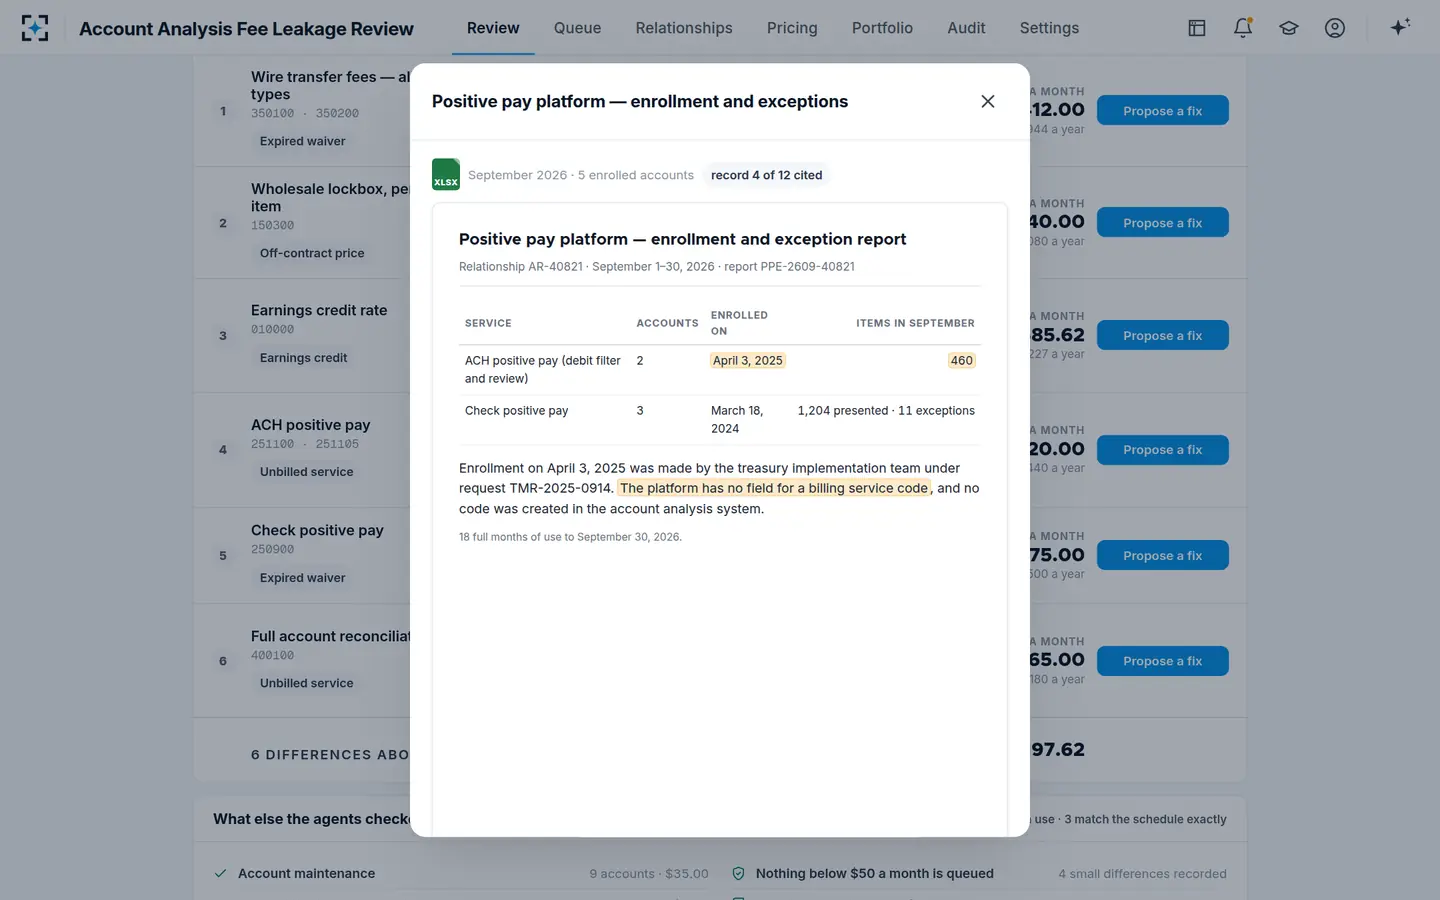Click the highlighted 460 items value

pos(961,360)
